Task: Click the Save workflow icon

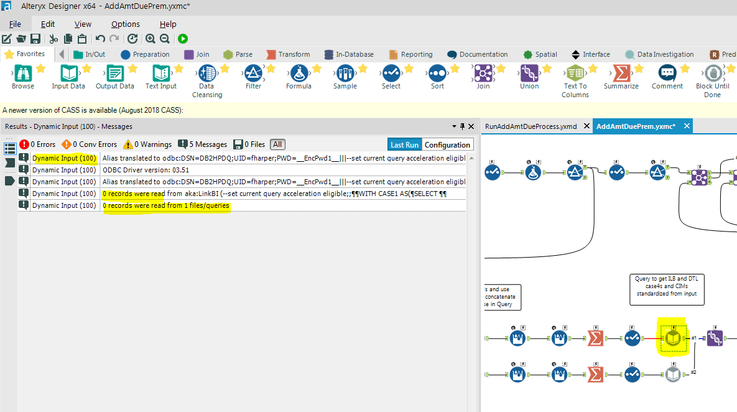Action: pyautogui.click(x=35, y=39)
